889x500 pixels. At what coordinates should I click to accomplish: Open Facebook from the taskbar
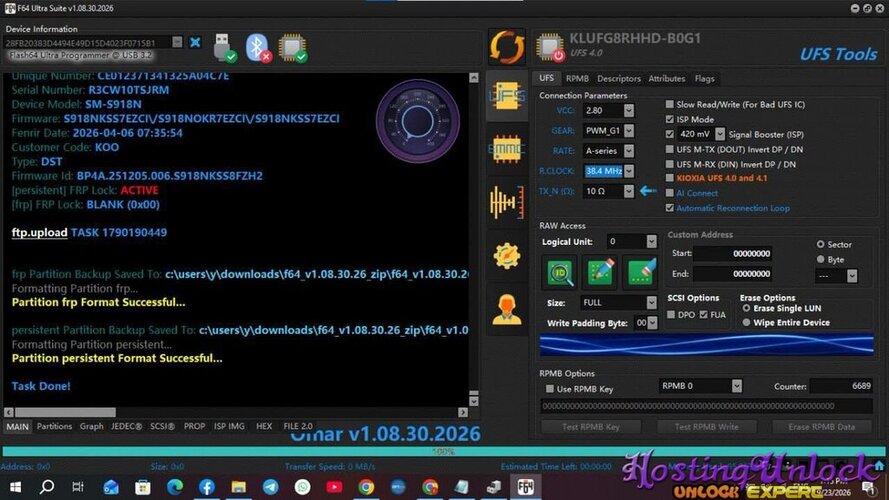[206, 486]
